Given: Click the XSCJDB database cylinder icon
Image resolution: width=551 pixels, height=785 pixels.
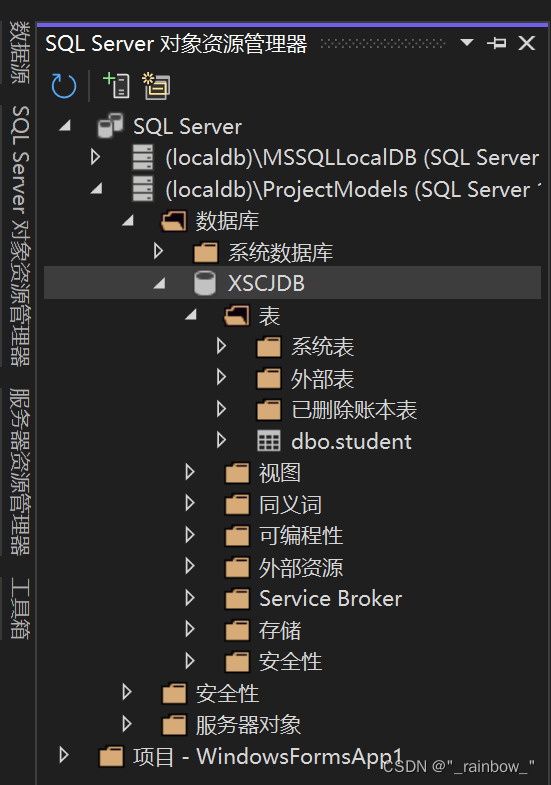Looking at the screenshot, I should [205, 283].
